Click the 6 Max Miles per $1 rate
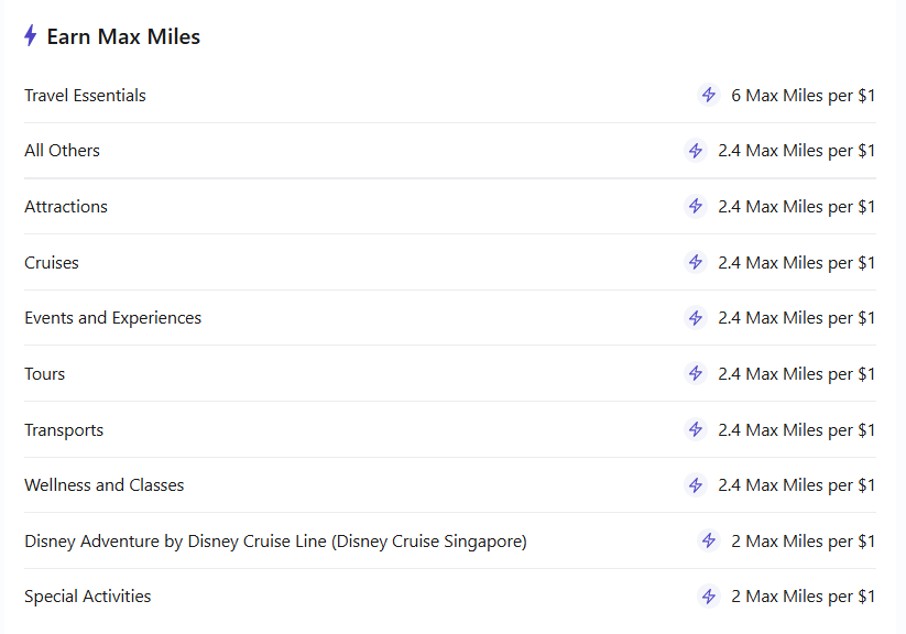The width and height of the screenshot is (906, 634). pos(803,96)
